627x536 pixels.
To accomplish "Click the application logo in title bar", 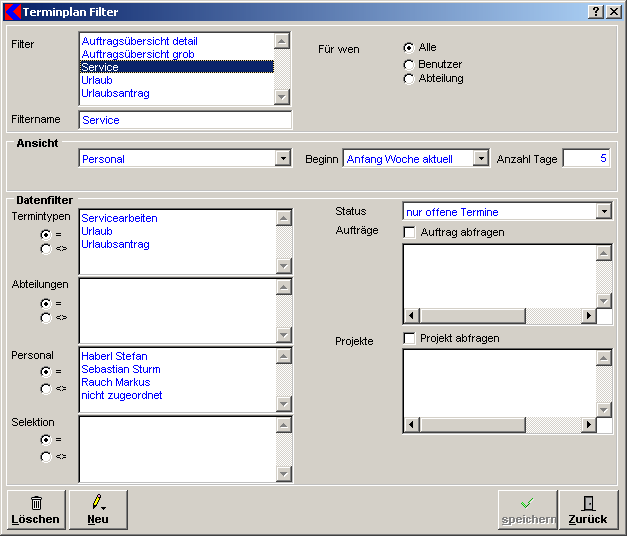I will [x=12, y=12].
